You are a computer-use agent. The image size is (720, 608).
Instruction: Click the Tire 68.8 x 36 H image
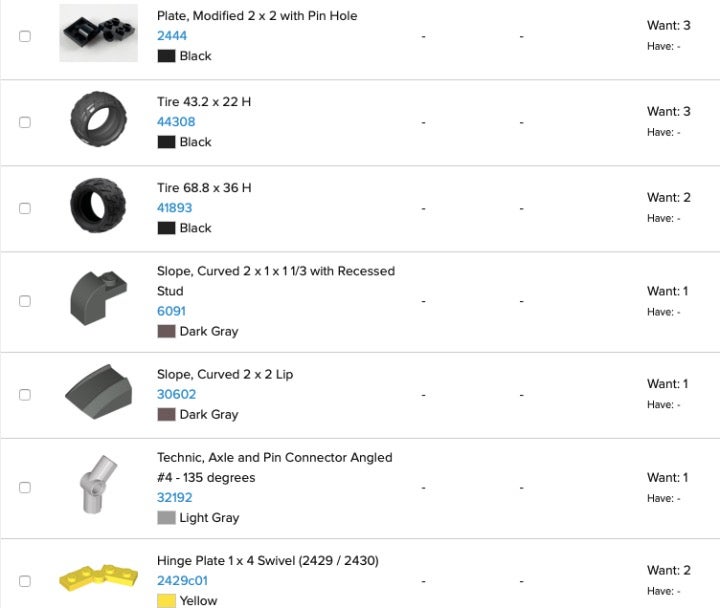click(x=98, y=205)
